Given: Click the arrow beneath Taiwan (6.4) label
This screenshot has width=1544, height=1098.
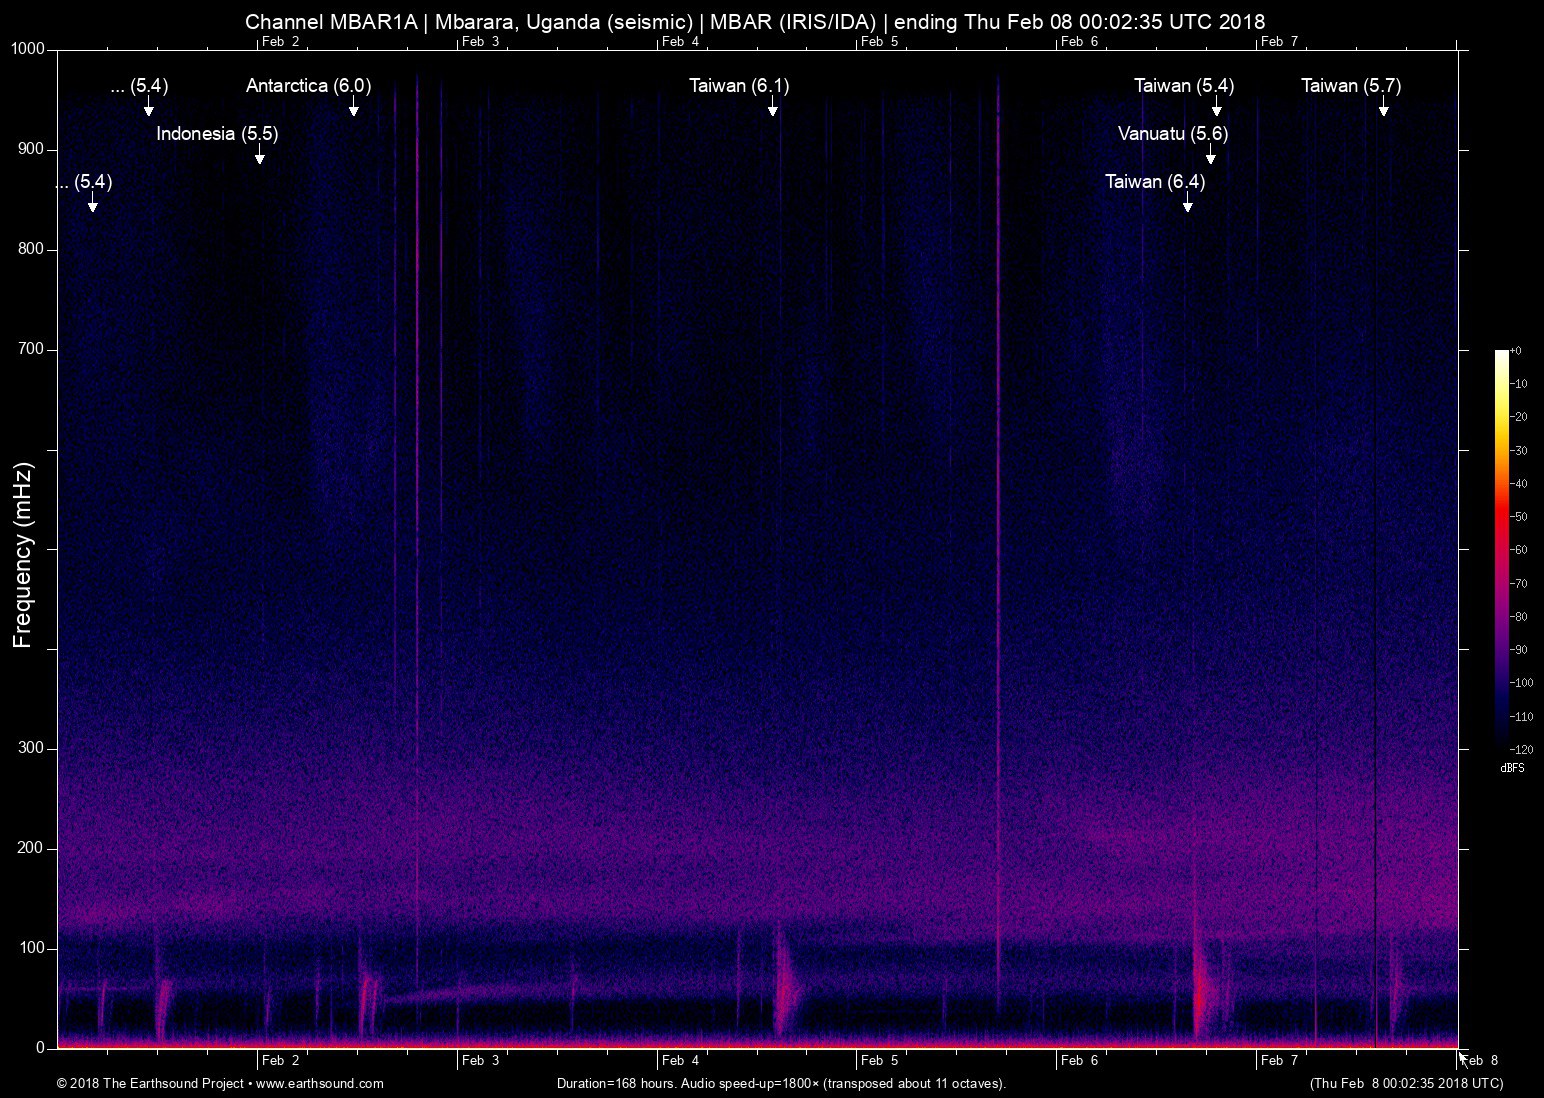Looking at the screenshot, I should click(x=1187, y=204).
